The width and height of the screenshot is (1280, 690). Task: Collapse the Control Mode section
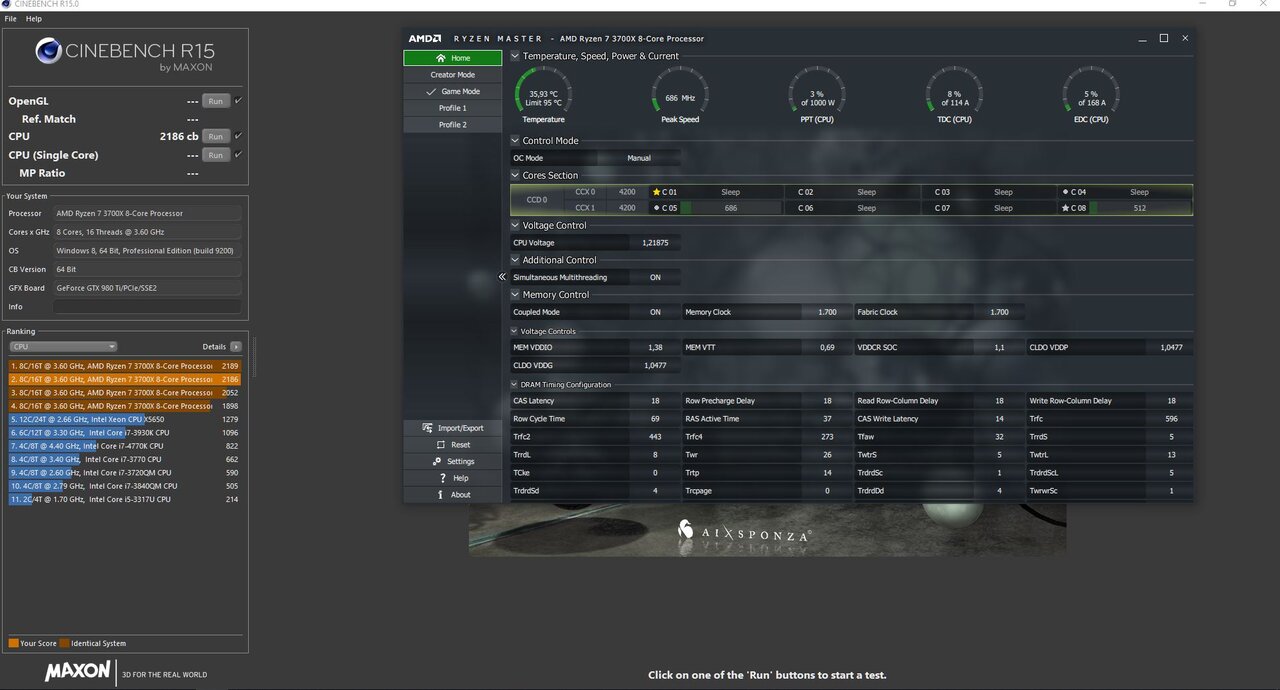click(x=515, y=141)
